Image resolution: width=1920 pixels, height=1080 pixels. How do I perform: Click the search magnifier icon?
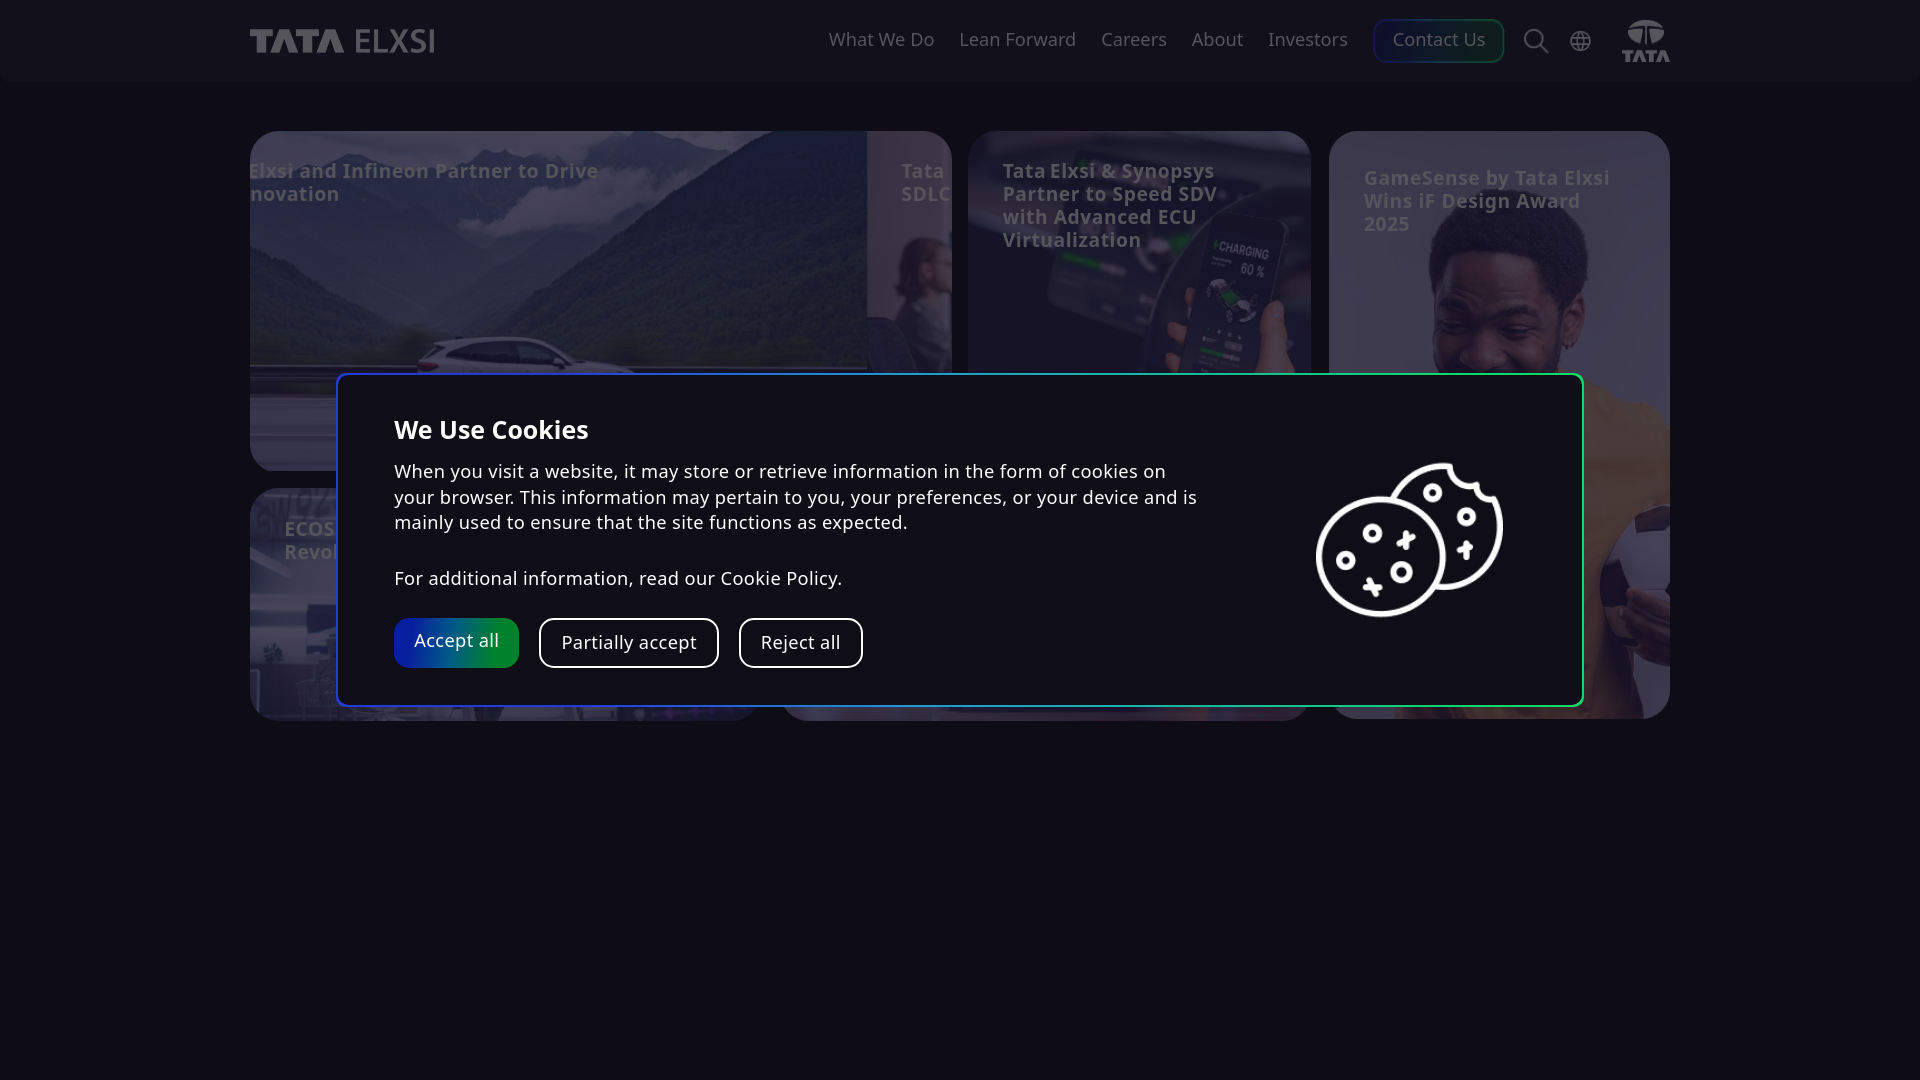1536,41
